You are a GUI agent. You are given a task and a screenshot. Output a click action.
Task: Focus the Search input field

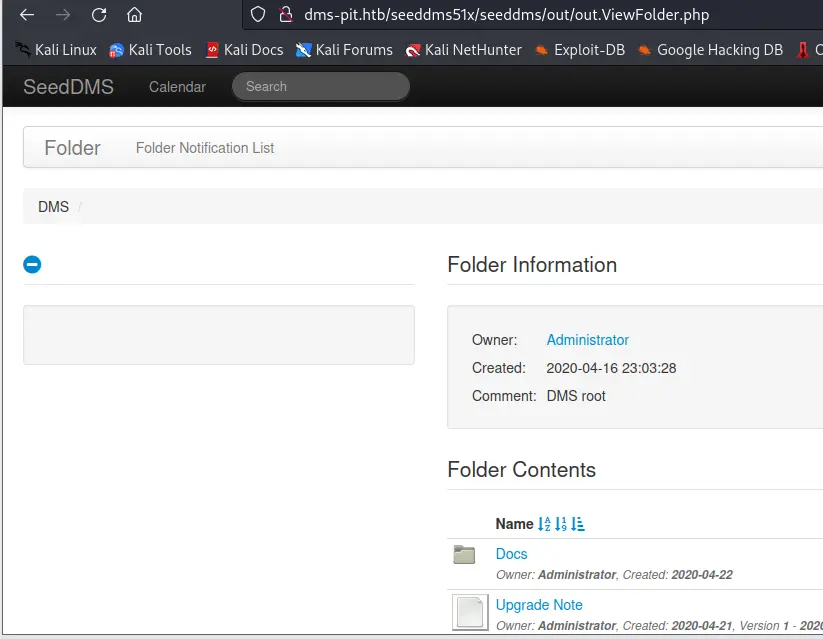pos(321,86)
